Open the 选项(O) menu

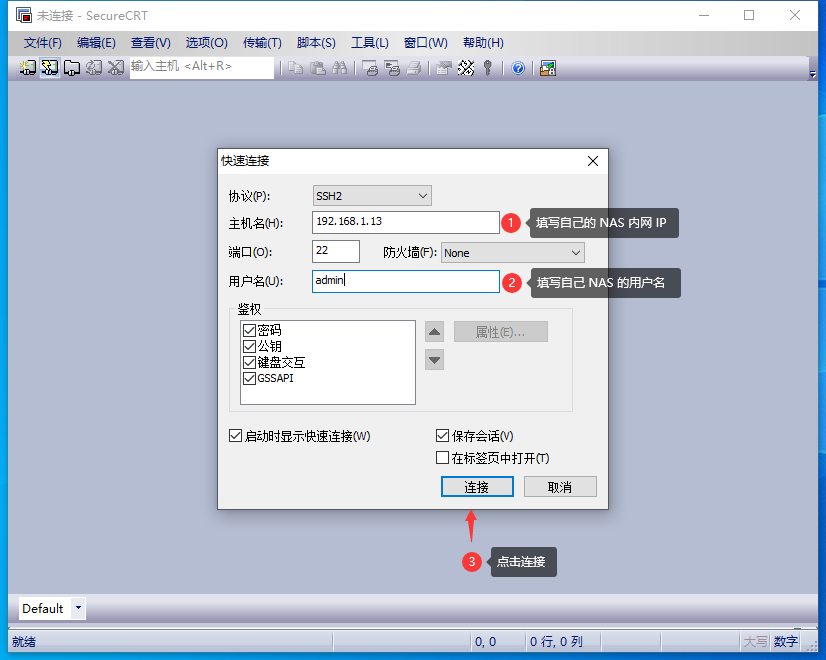click(x=206, y=43)
